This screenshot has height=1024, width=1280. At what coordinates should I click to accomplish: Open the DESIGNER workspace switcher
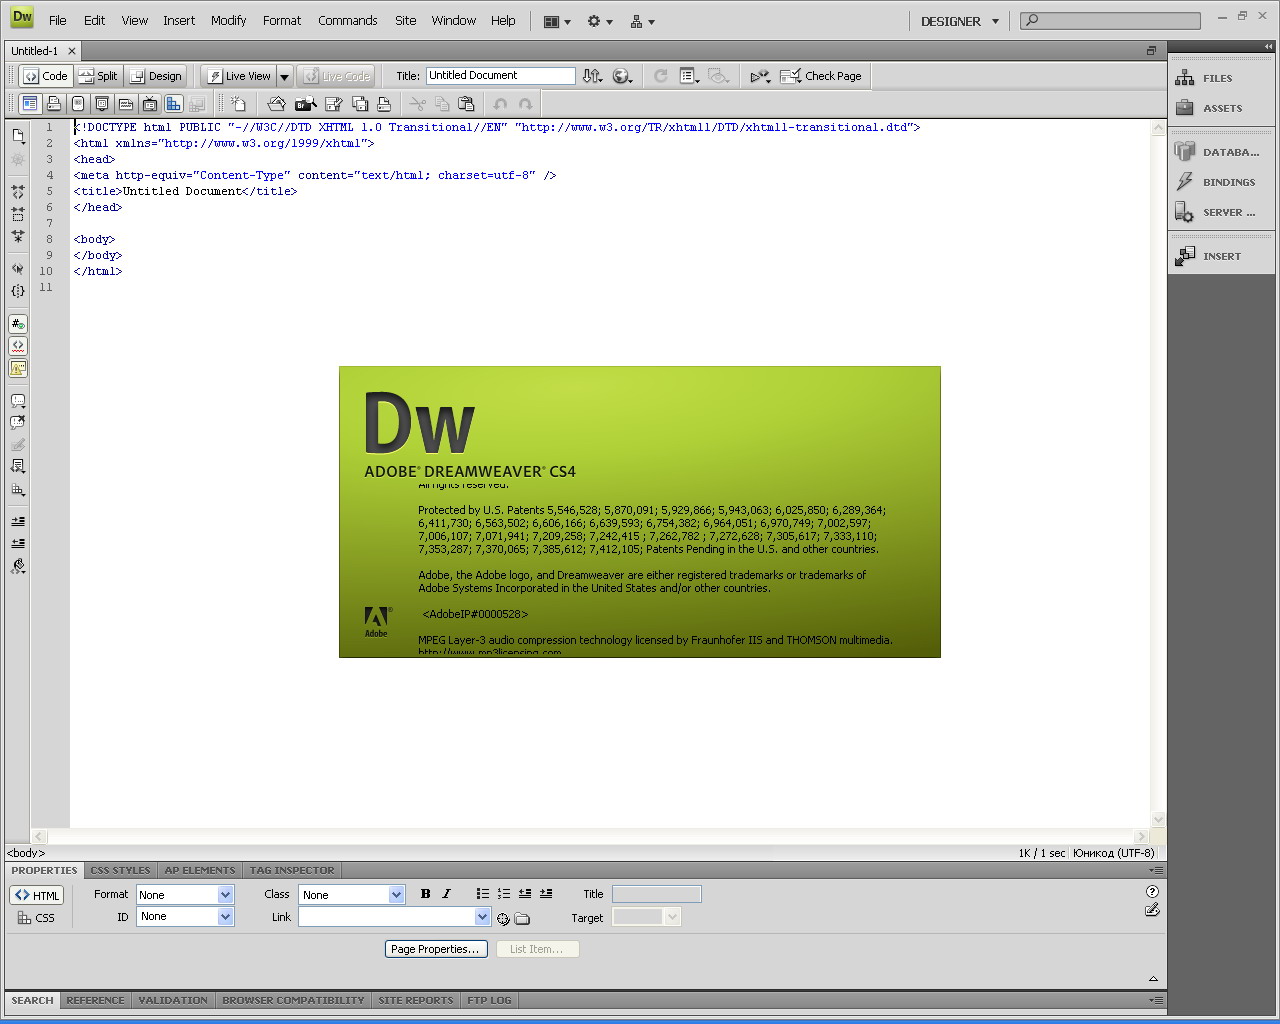pyautogui.click(x=960, y=21)
